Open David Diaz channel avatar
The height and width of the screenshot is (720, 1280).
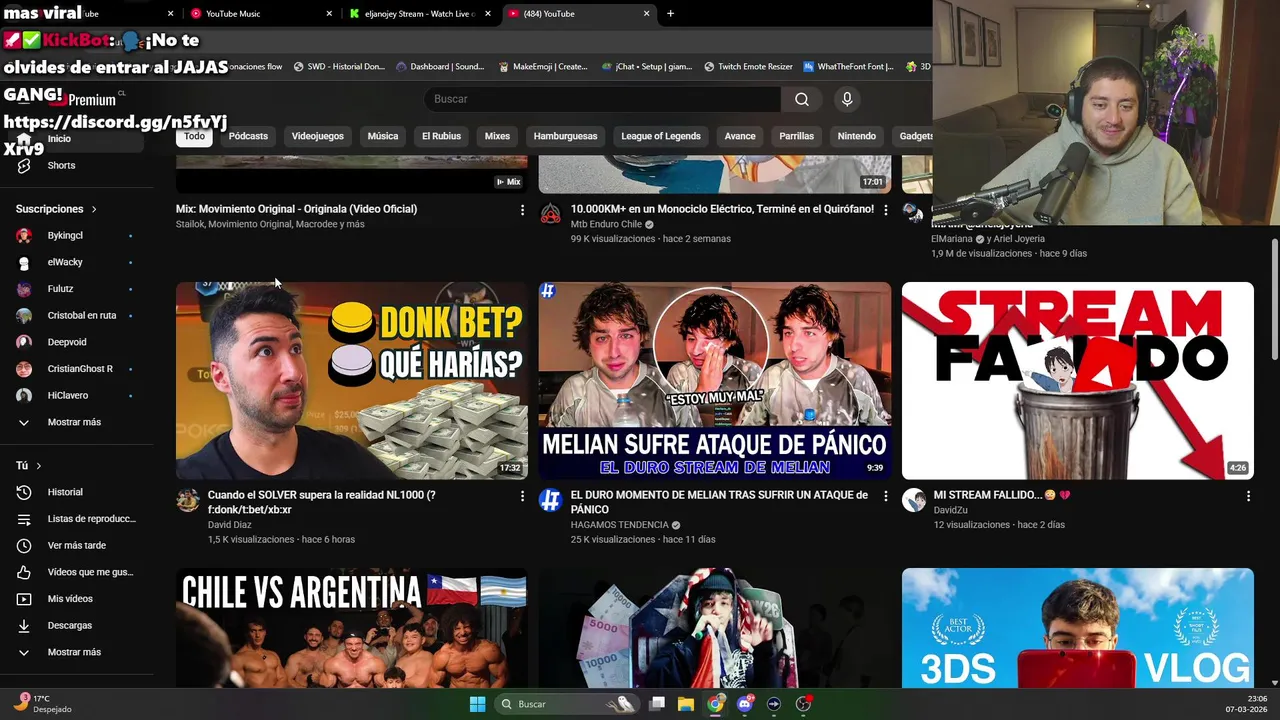tap(188, 501)
